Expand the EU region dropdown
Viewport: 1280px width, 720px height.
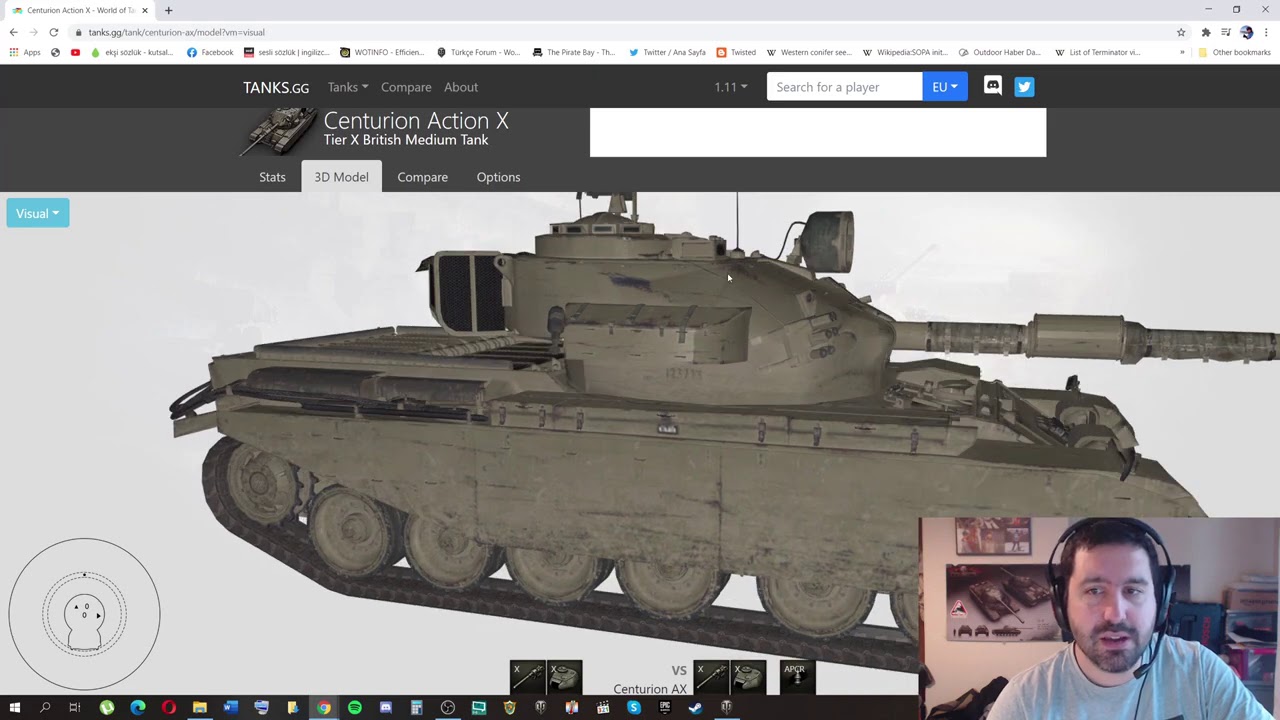[945, 87]
